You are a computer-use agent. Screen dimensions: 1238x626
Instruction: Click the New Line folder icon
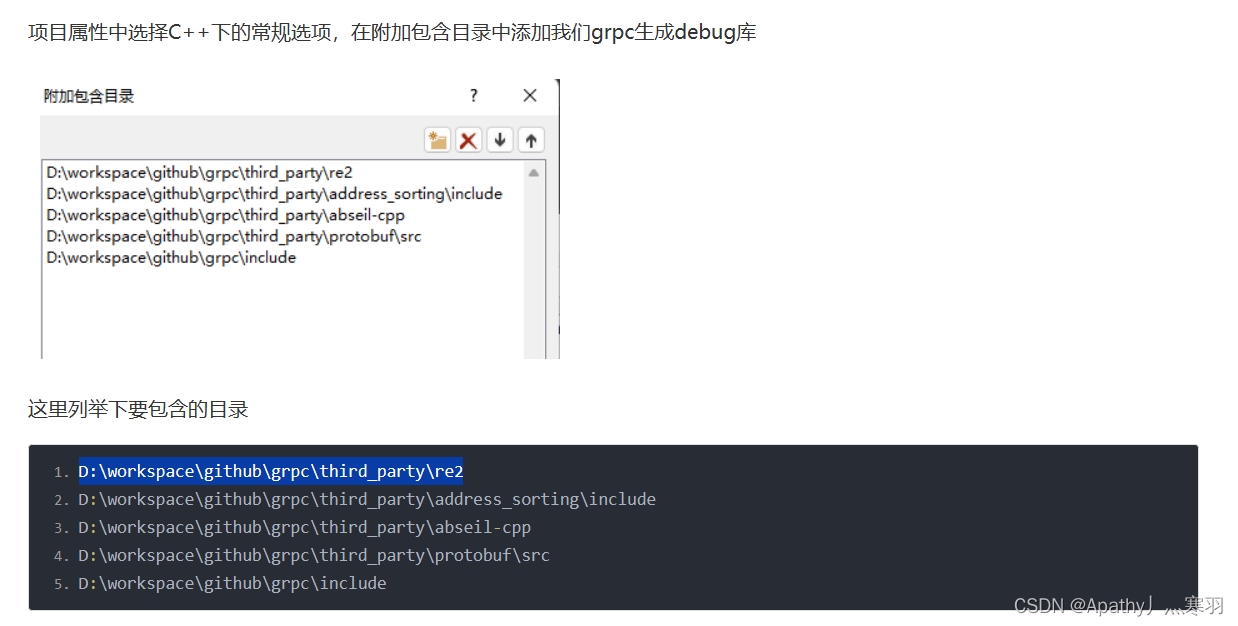tap(437, 139)
